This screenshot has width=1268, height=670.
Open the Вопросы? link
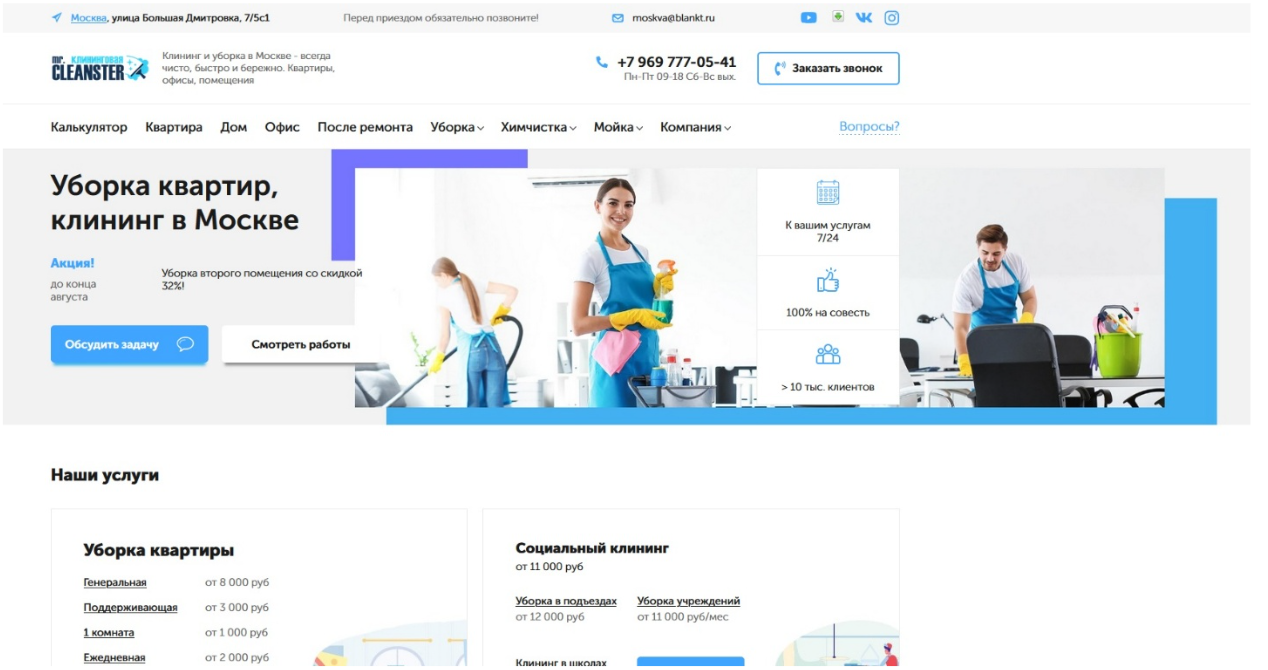click(869, 127)
